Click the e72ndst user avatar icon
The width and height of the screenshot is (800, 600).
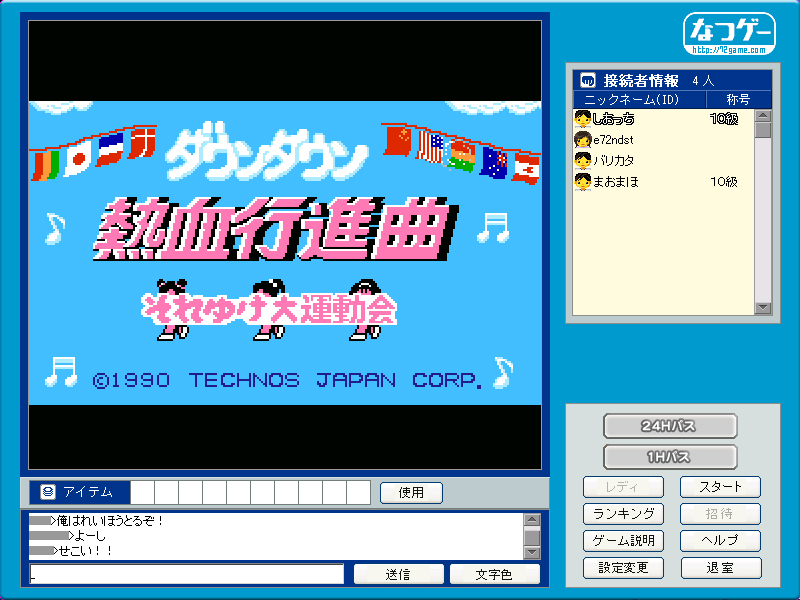582,140
